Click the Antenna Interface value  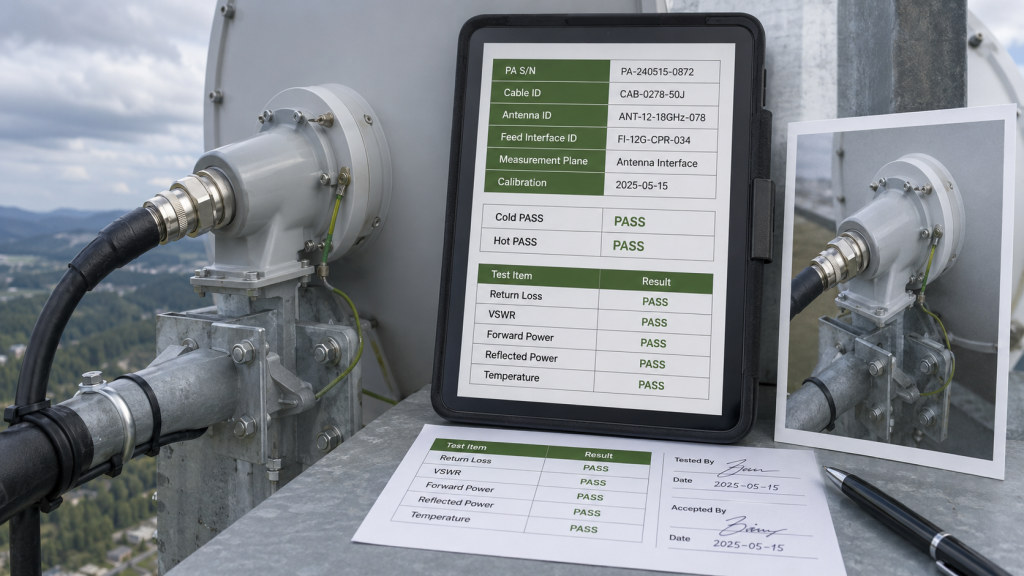click(656, 163)
